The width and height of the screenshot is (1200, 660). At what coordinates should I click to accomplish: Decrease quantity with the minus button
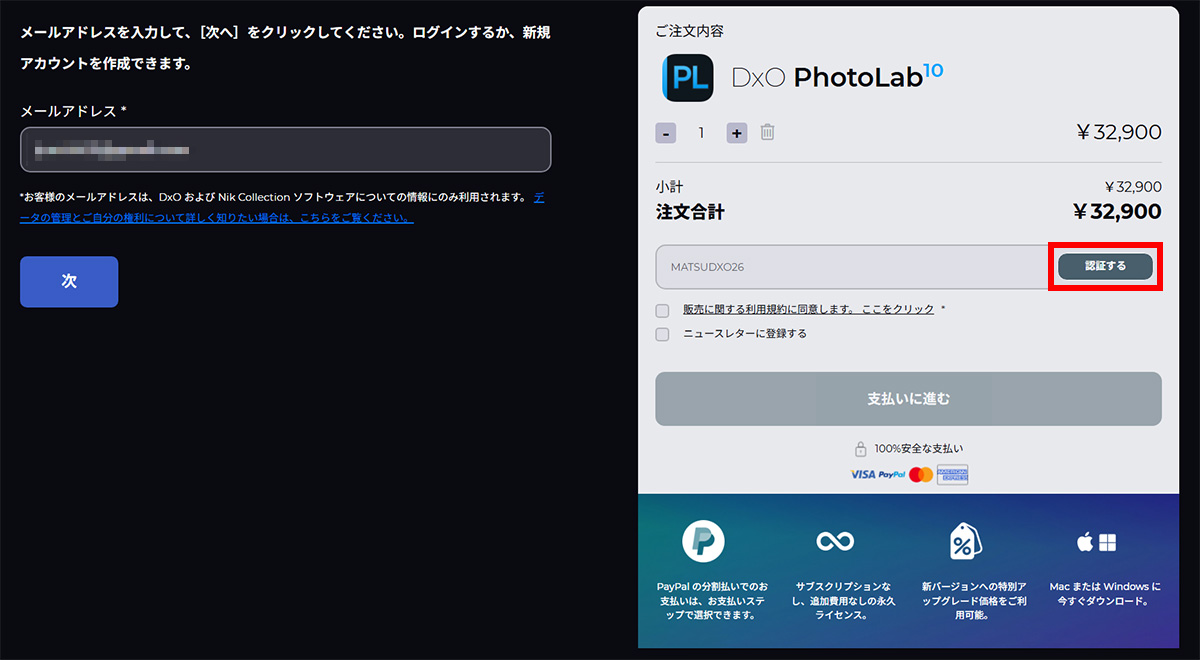(666, 133)
